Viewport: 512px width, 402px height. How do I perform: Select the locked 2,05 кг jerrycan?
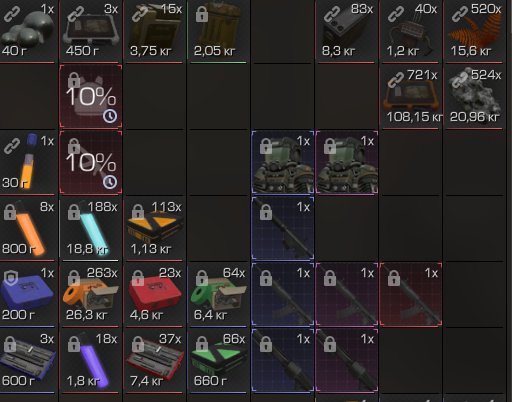pos(218,31)
